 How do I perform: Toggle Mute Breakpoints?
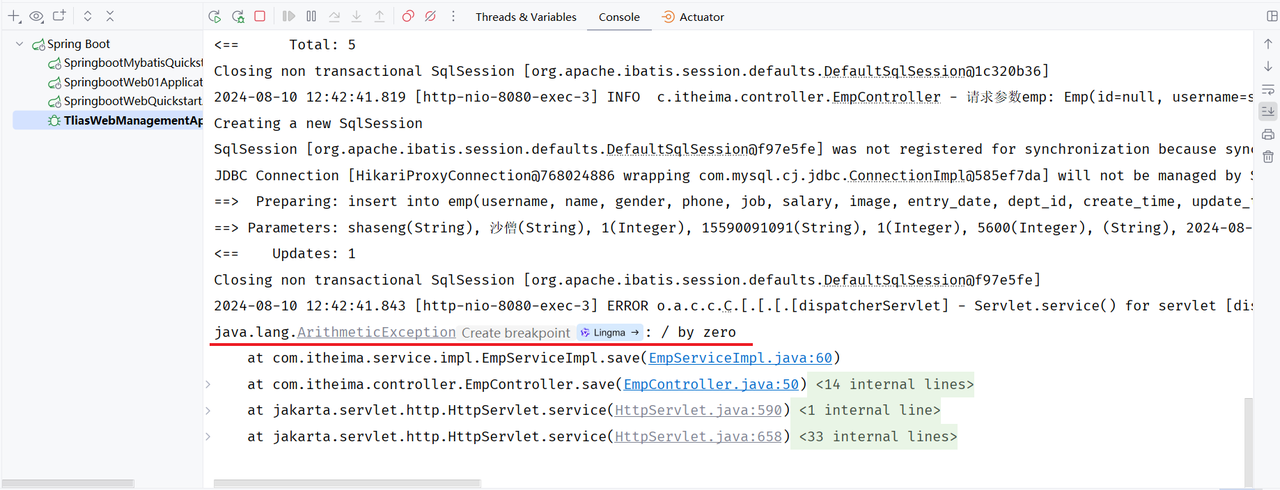pos(430,17)
